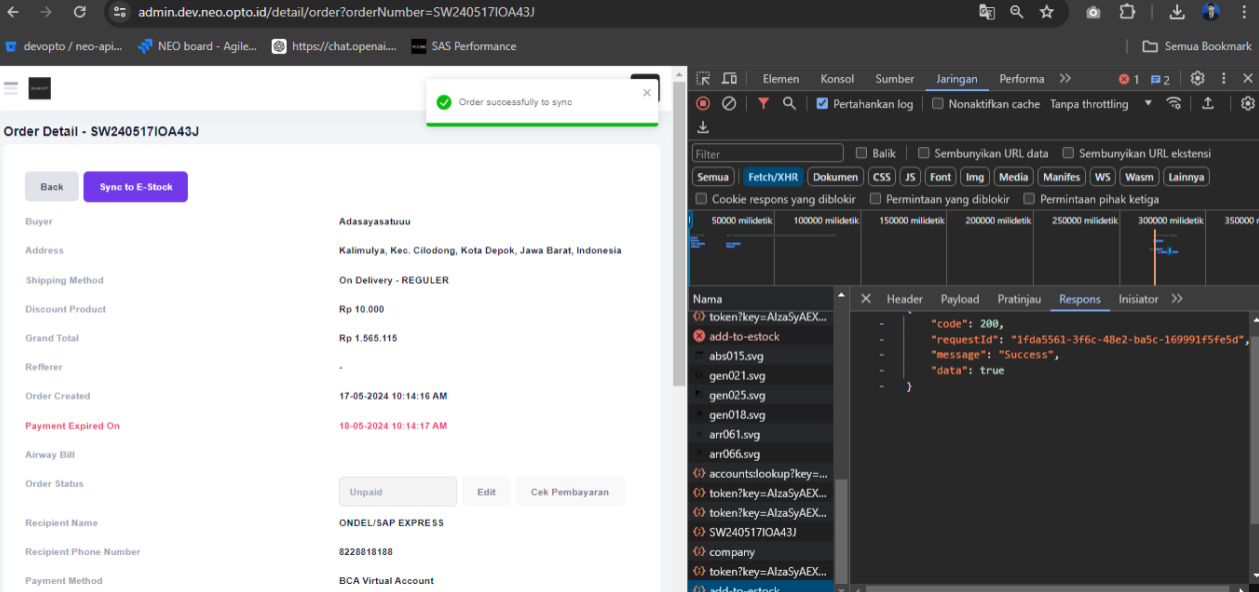The width and height of the screenshot is (1259, 592).
Task: Open the browser downloads icon
Action: (1177, 12)
